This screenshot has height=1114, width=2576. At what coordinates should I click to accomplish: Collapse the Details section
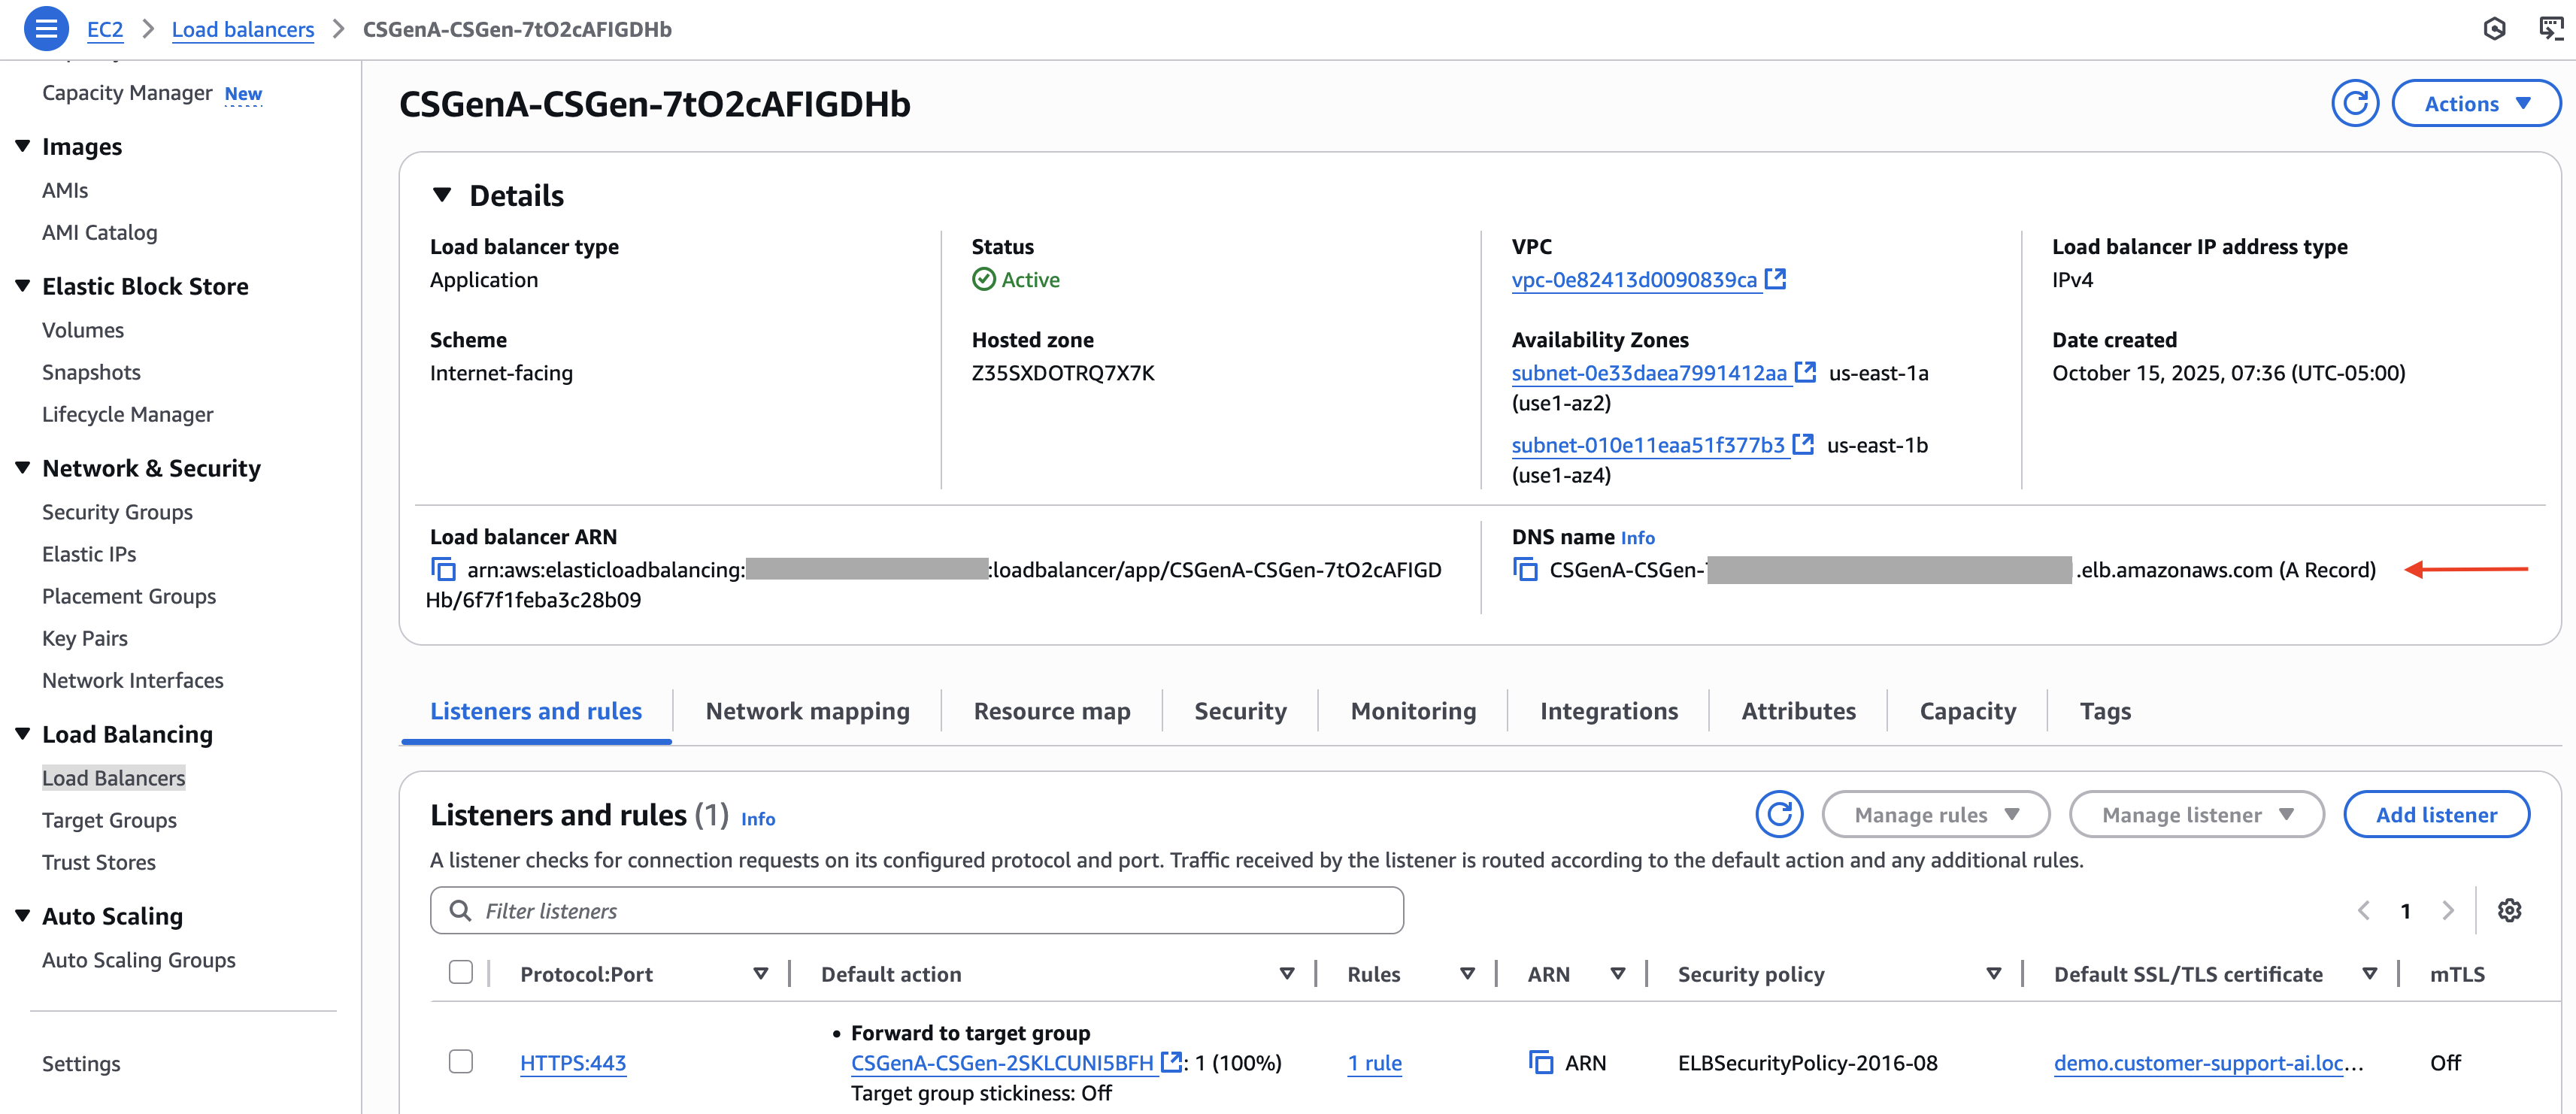pos(442,195)
